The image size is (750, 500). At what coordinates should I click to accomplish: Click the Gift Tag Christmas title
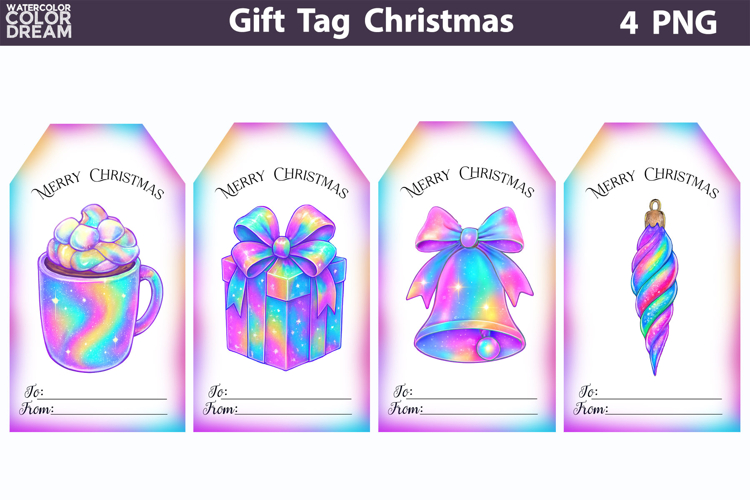[371, 22]
